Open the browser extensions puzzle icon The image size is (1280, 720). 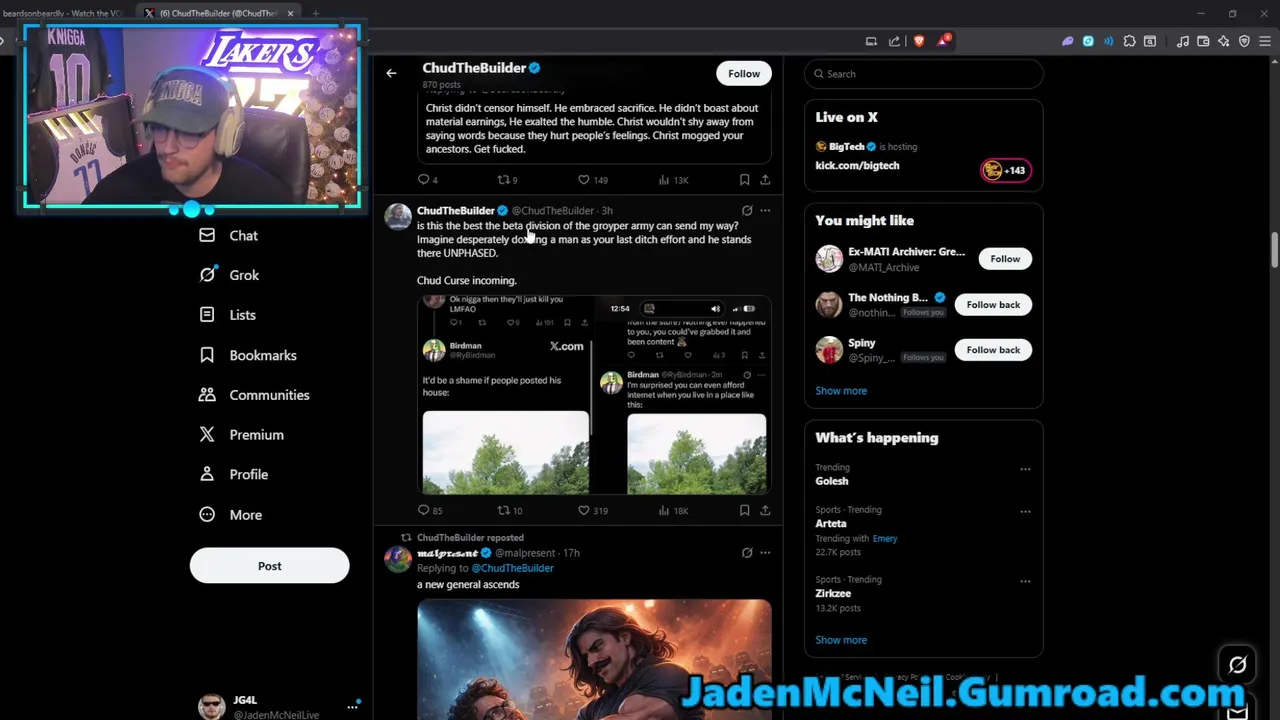1129,41
